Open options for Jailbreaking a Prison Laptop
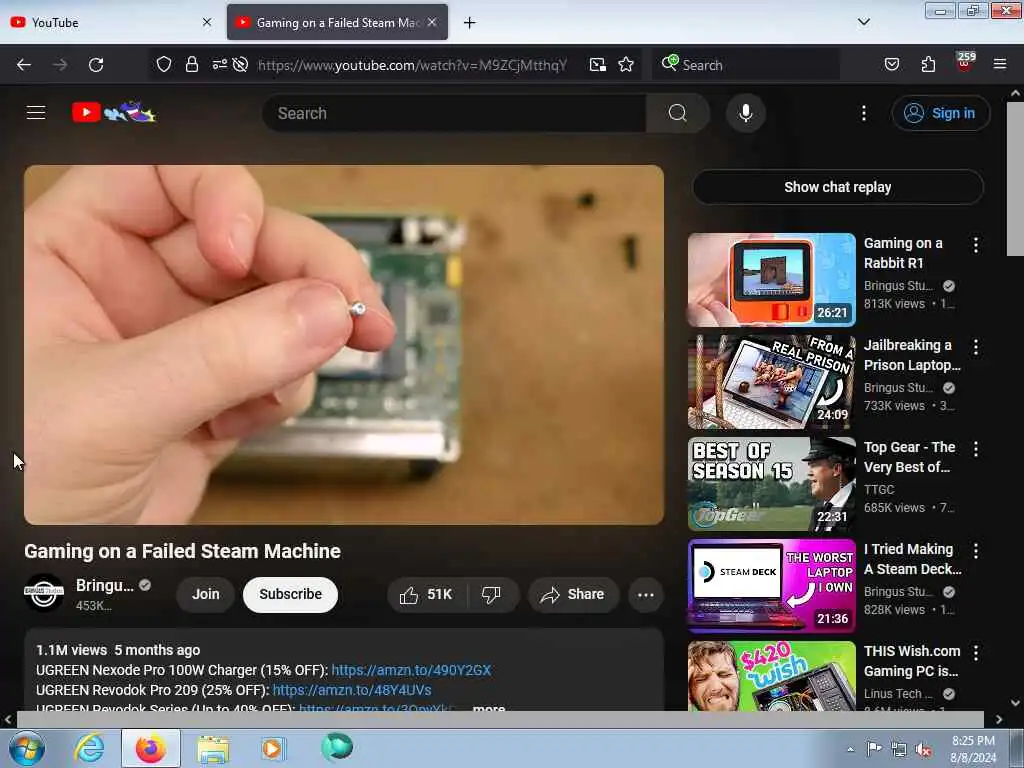The height and width of the screenshot is (768, 1024). 976,347
